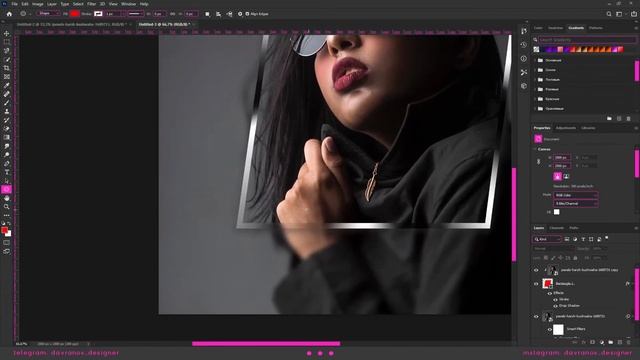Image resolution: width=640 pixels, height=360 pixels.
Task: Toggle Stroke effect visibility
Action: [556, 299]
